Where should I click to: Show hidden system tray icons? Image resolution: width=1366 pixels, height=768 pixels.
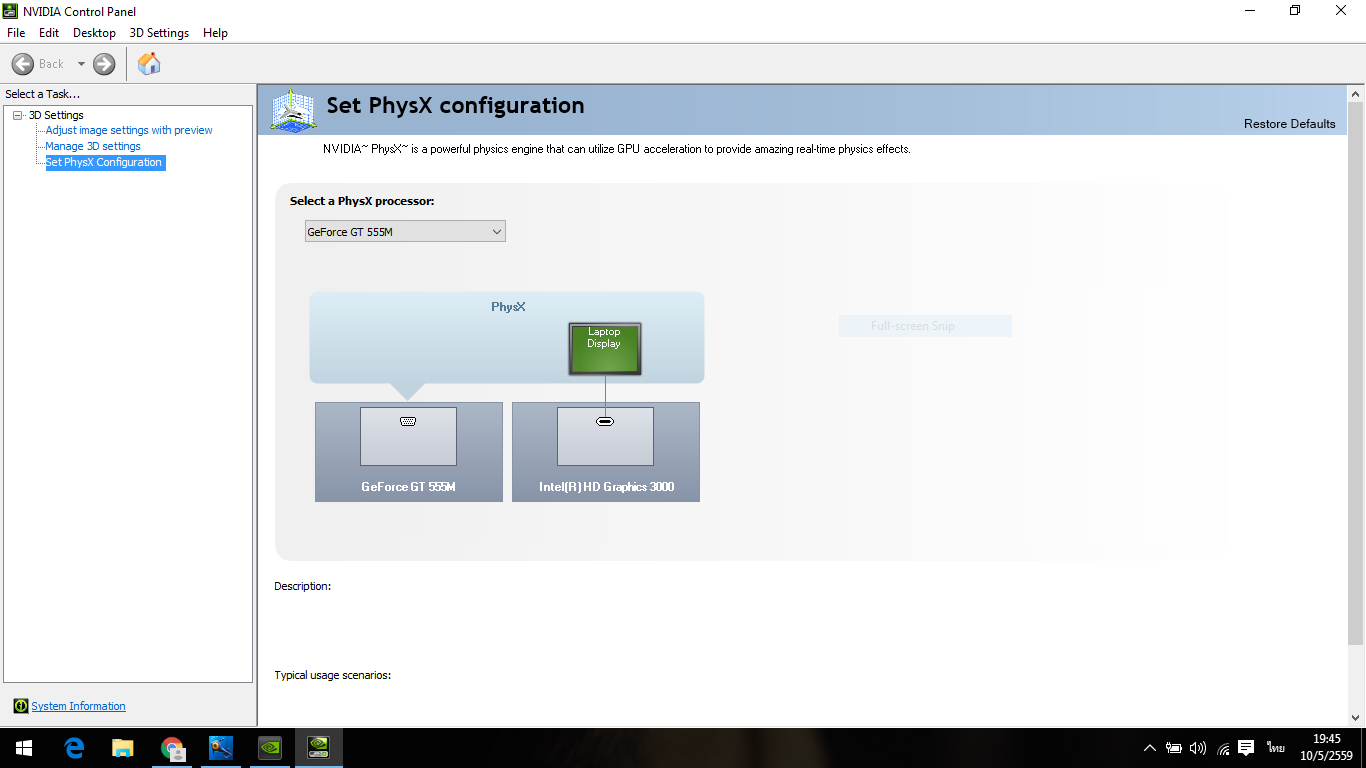click(x=1150, y=748)
